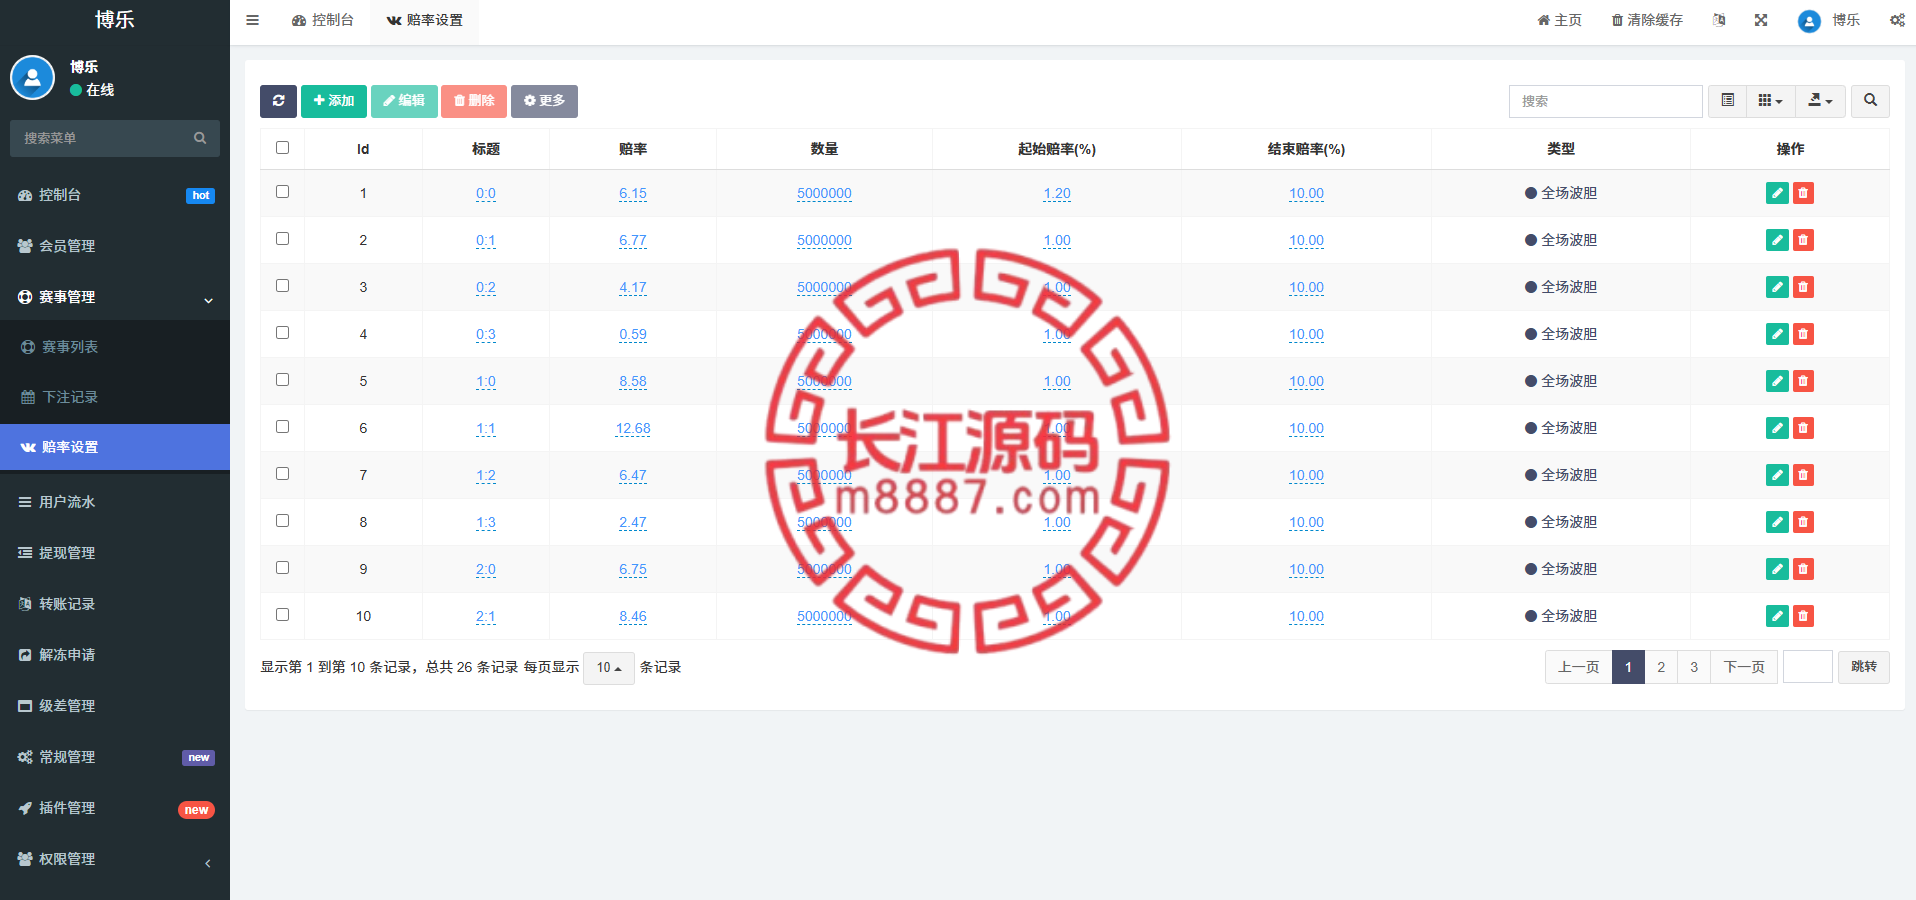
Task: Tick the select-all checkbox in table header
Action: coord(282,148)
